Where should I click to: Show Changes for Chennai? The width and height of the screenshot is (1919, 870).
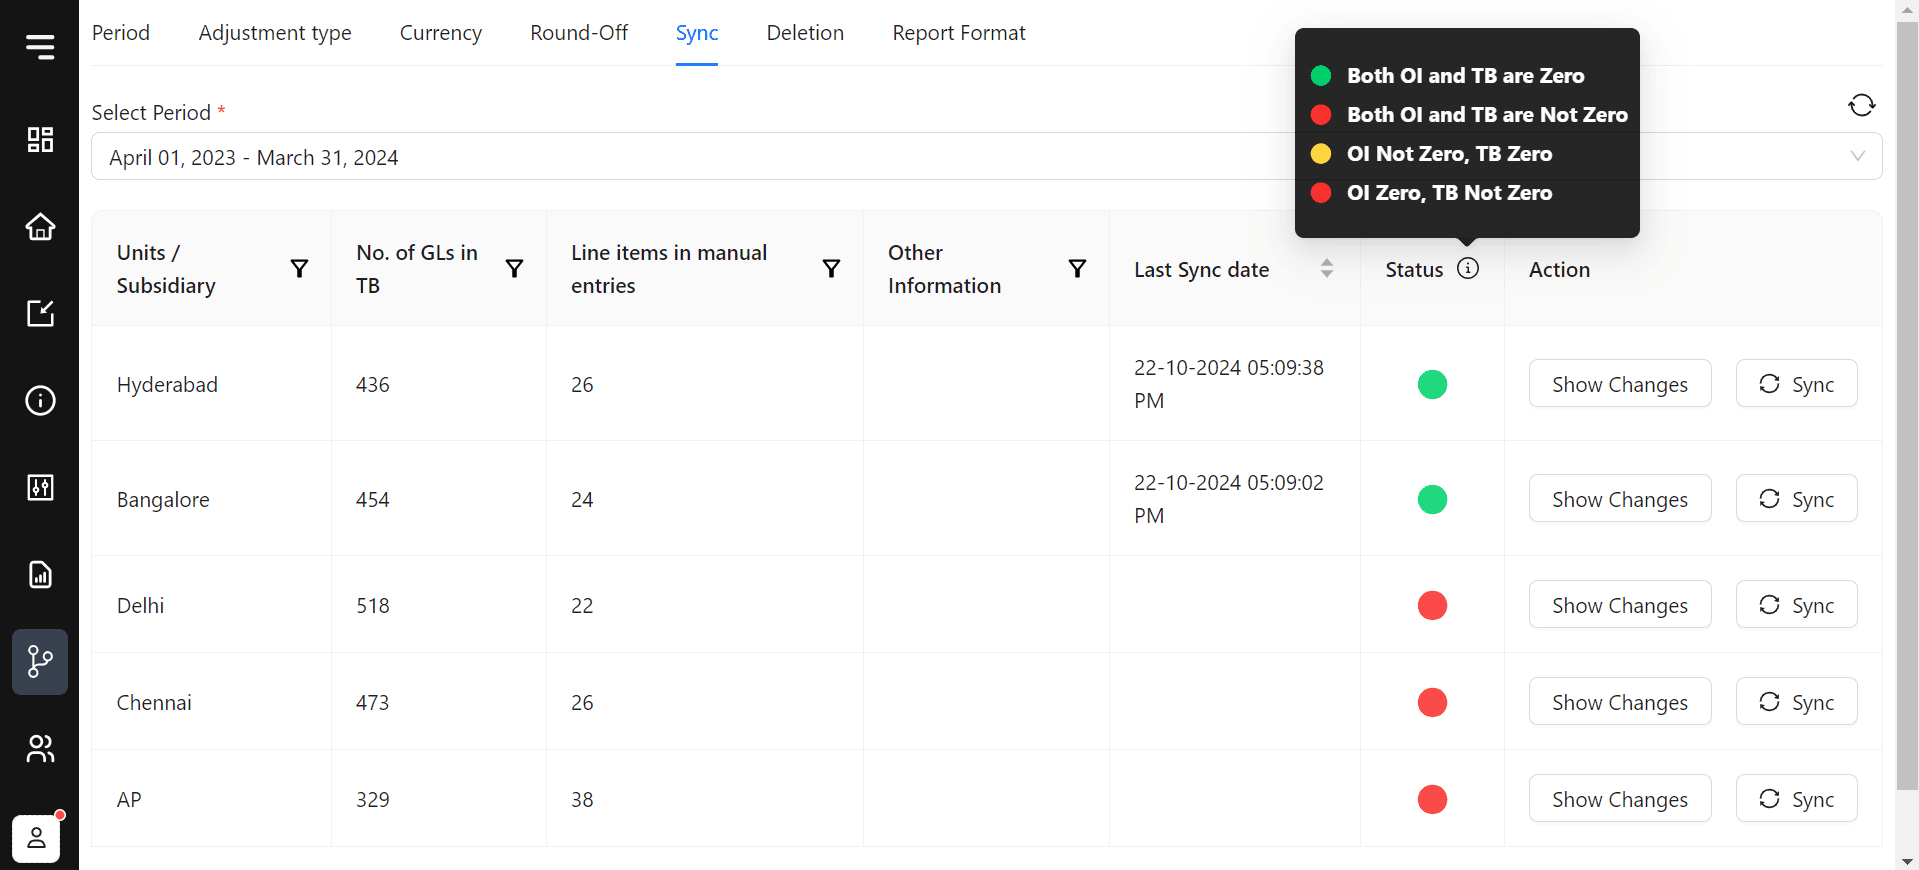click(x=1619, y=702)
